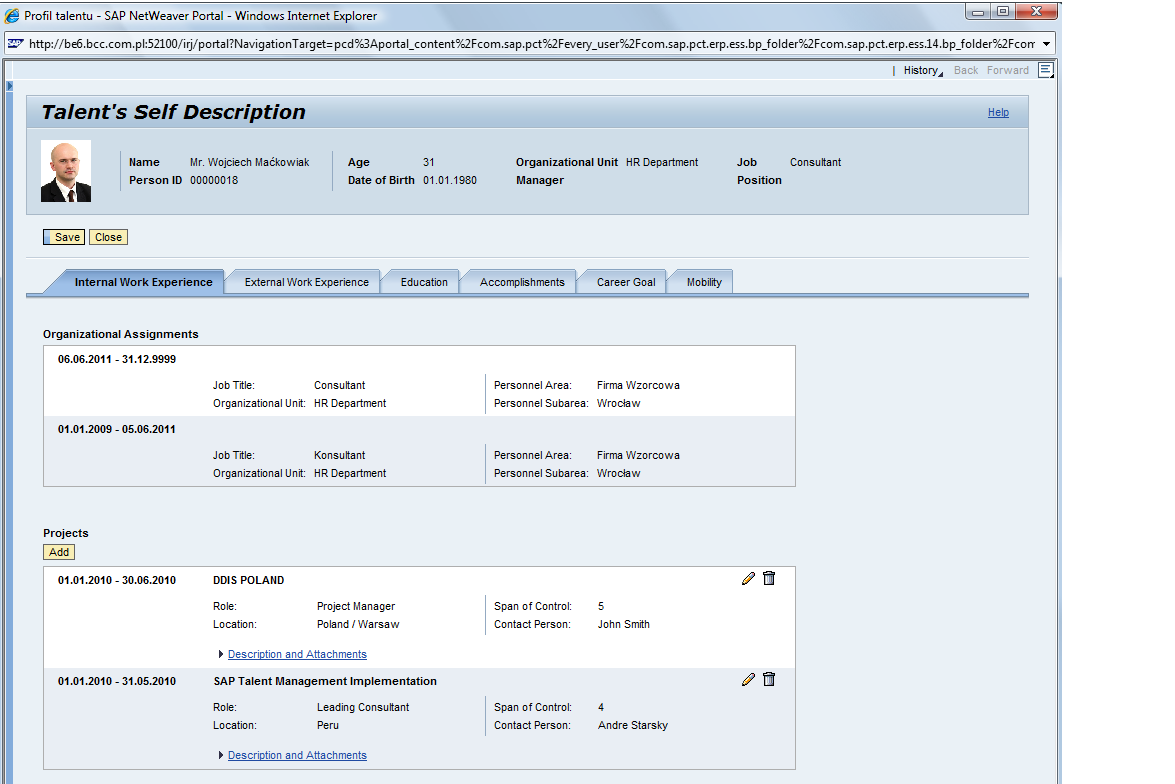
Task: Delete the DDIS POLAND project
Action: pyautogui.click(x=769, y=578)
